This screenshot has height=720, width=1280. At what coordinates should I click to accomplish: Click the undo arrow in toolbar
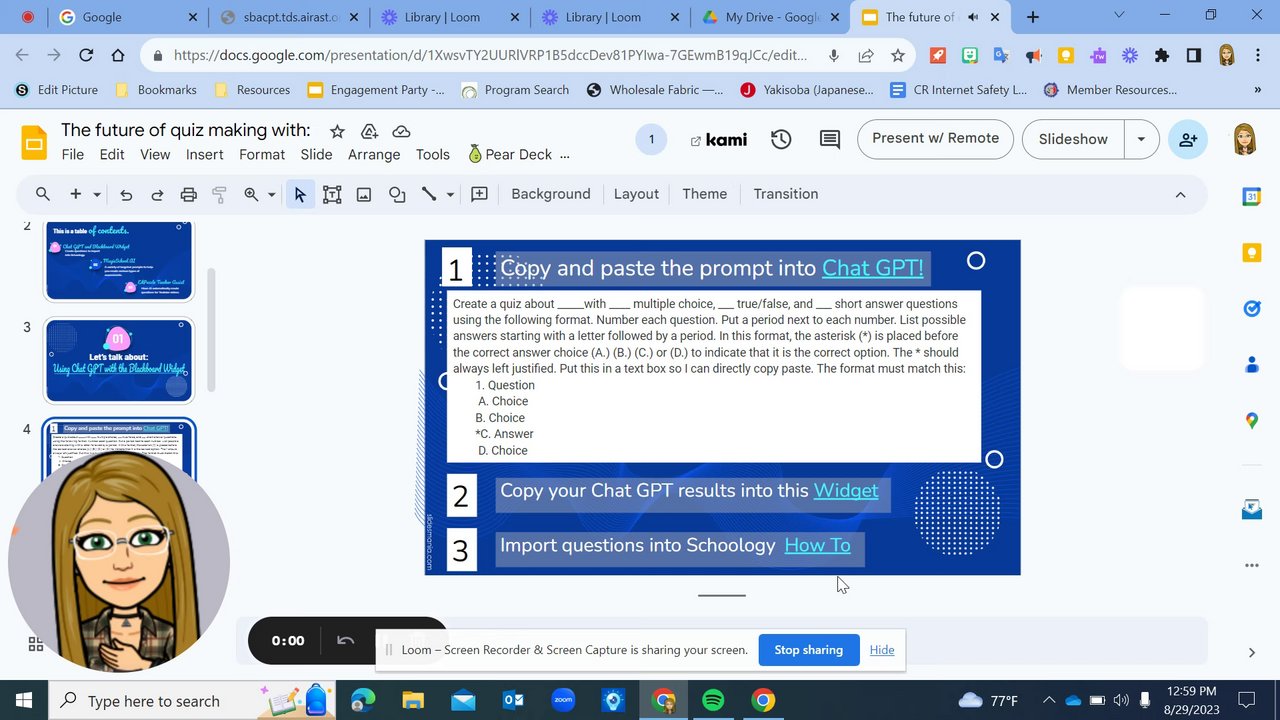(x=126, y=194)
